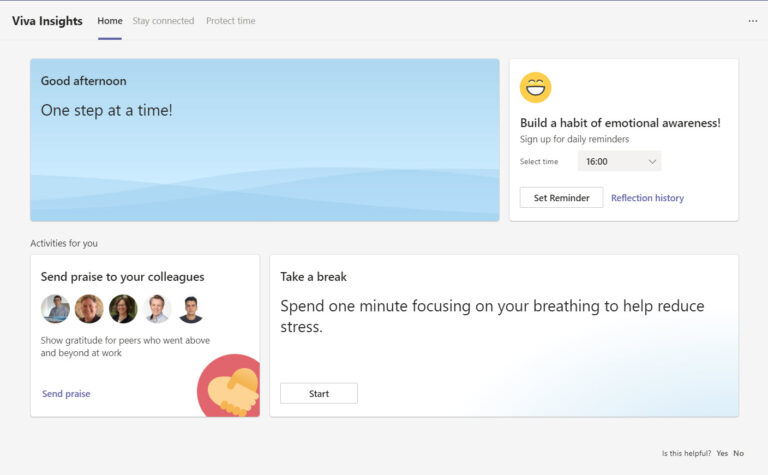Click the One step at a time! message
Viewport: 768px width, 475px height.
[106, 110]
